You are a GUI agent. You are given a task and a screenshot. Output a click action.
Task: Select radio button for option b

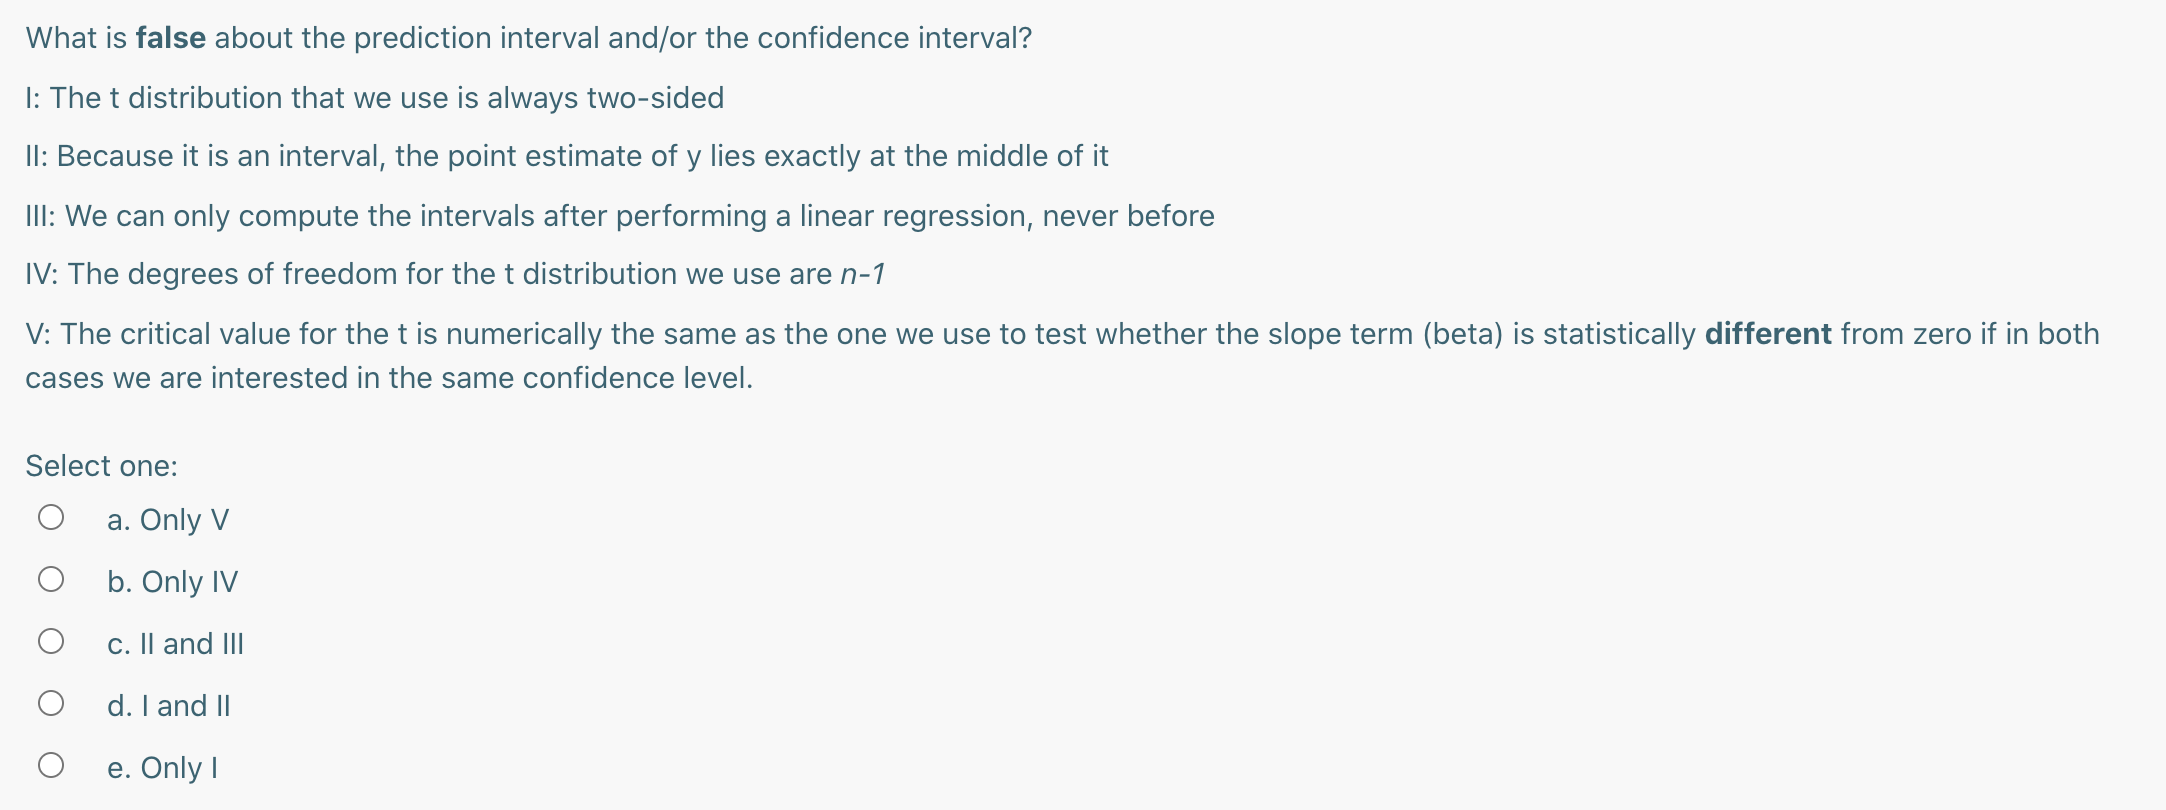[x=51, y=580]
